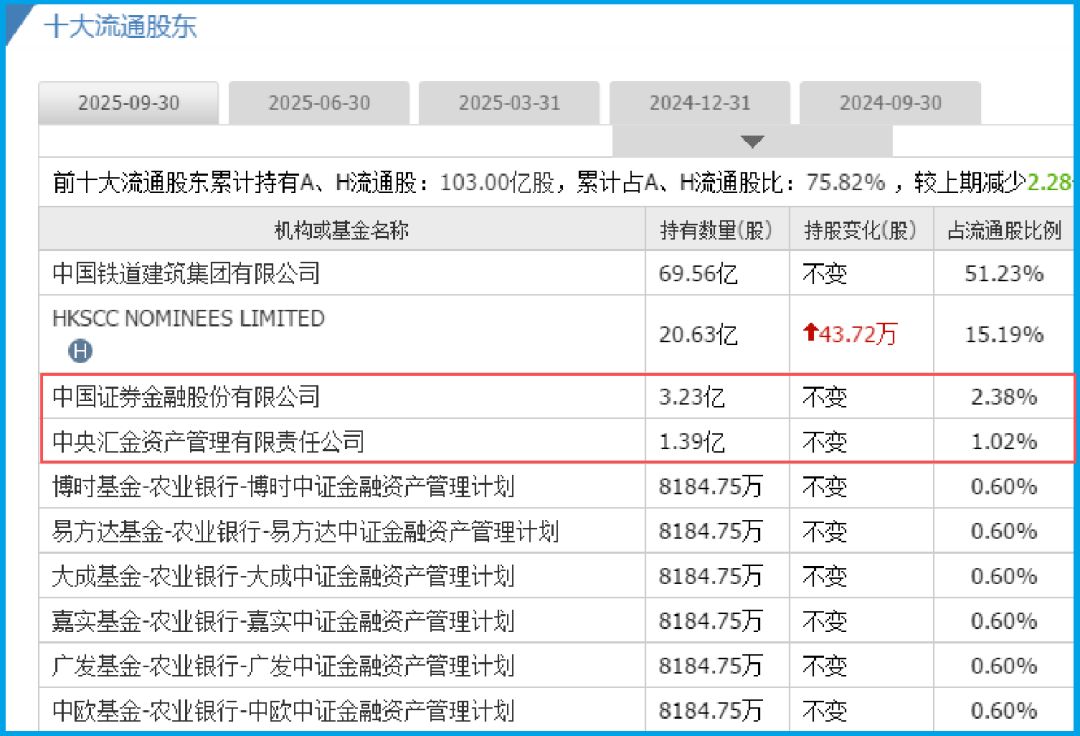Click the 75.82% cumulative ratio figure
The height and width of the screenshot is (736, 1080).
(x=845, y=182)
